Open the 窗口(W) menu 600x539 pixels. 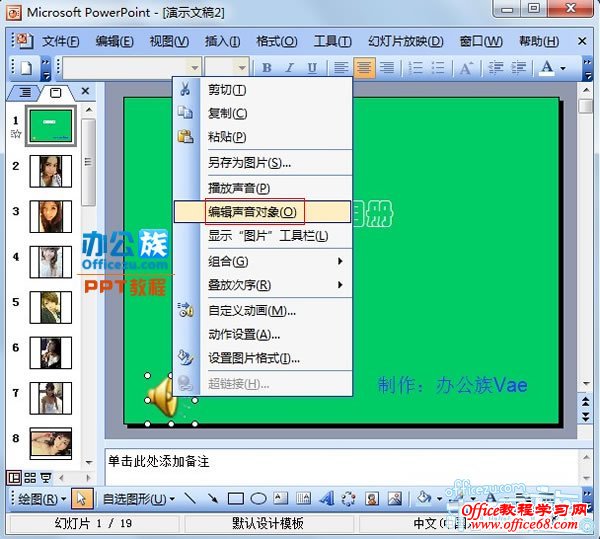coord(481,41)
